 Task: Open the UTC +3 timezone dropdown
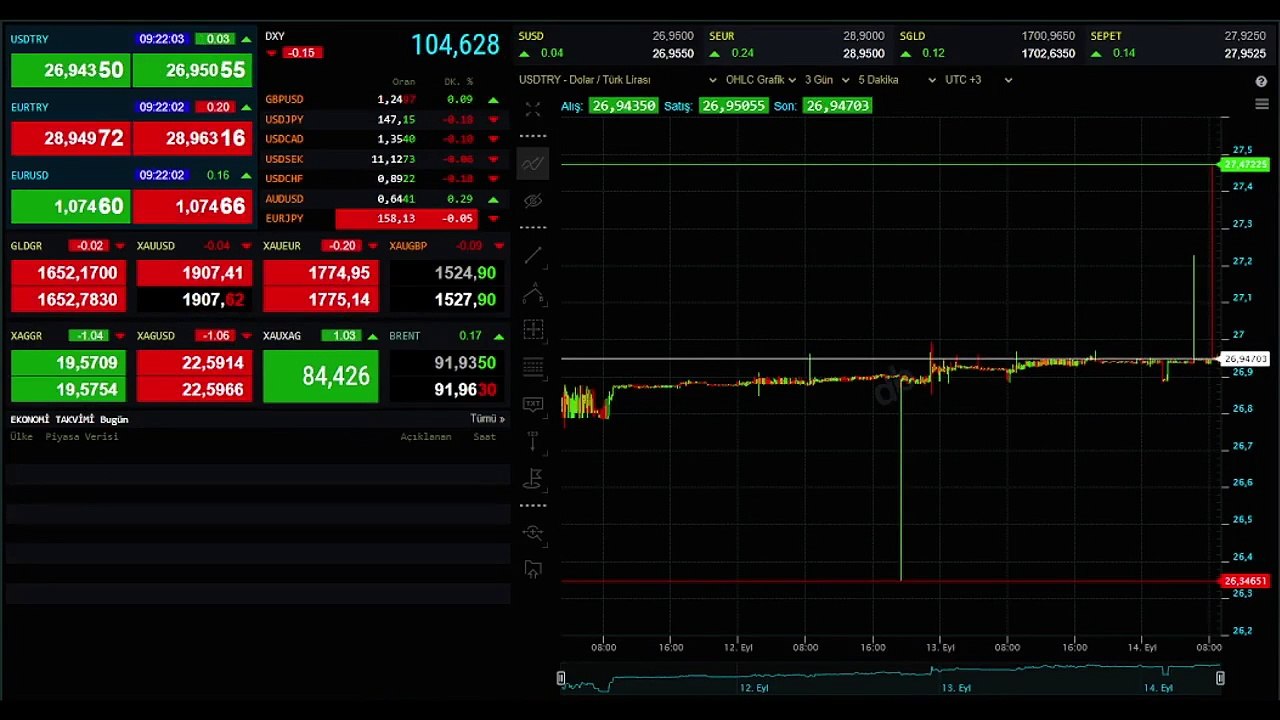pyautogui.click(x=978, y=80)
